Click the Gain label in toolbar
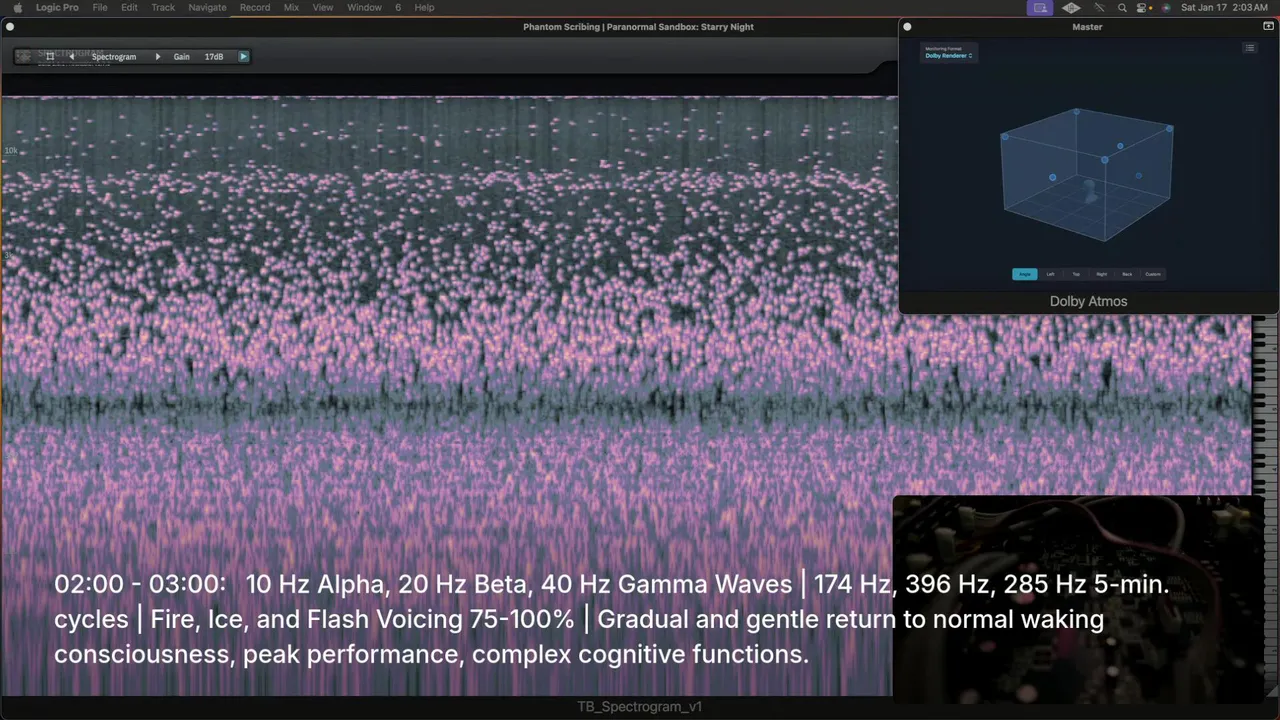 pos(181,57)
